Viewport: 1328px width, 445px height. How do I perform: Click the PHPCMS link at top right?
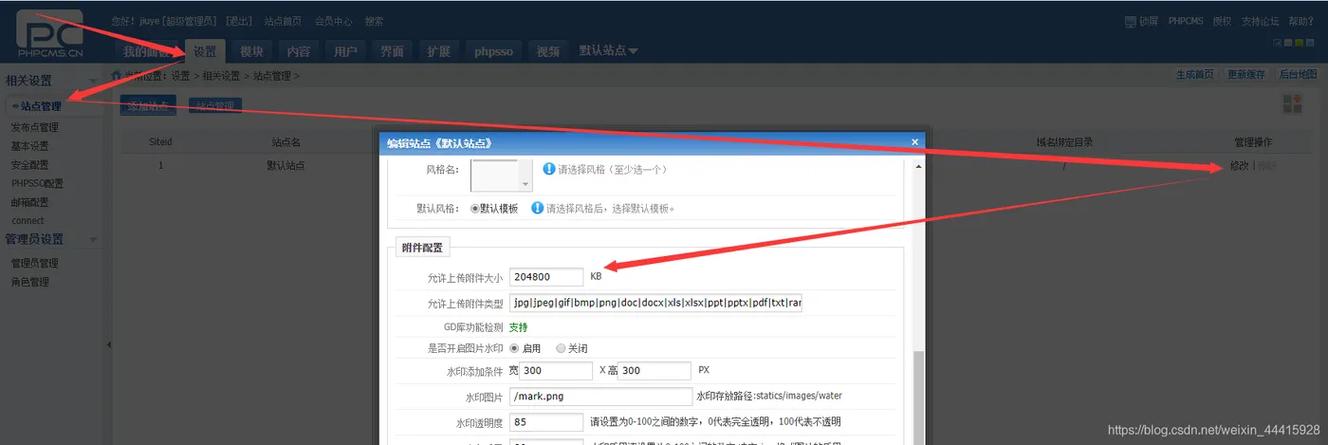tap(1185, 21)
